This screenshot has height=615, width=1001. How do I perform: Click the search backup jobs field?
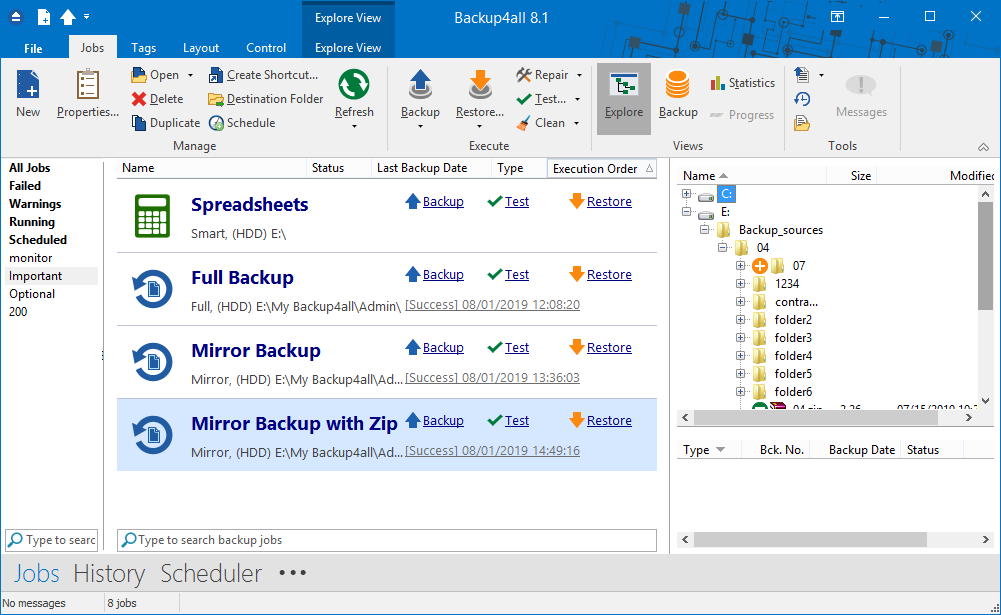(x=390, y=540)
